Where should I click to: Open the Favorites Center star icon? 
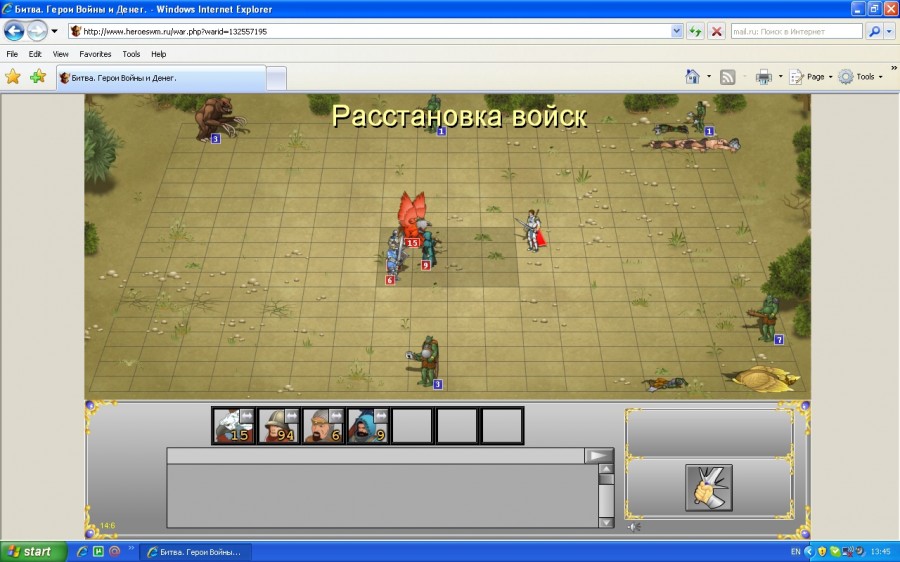(13, 76)
